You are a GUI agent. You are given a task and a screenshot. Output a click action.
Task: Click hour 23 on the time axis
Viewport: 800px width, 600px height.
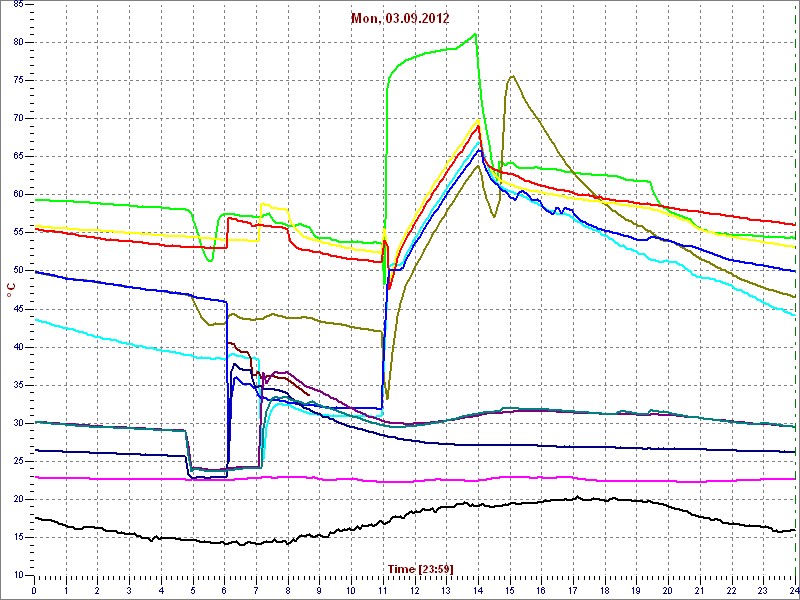coord(762,590)
